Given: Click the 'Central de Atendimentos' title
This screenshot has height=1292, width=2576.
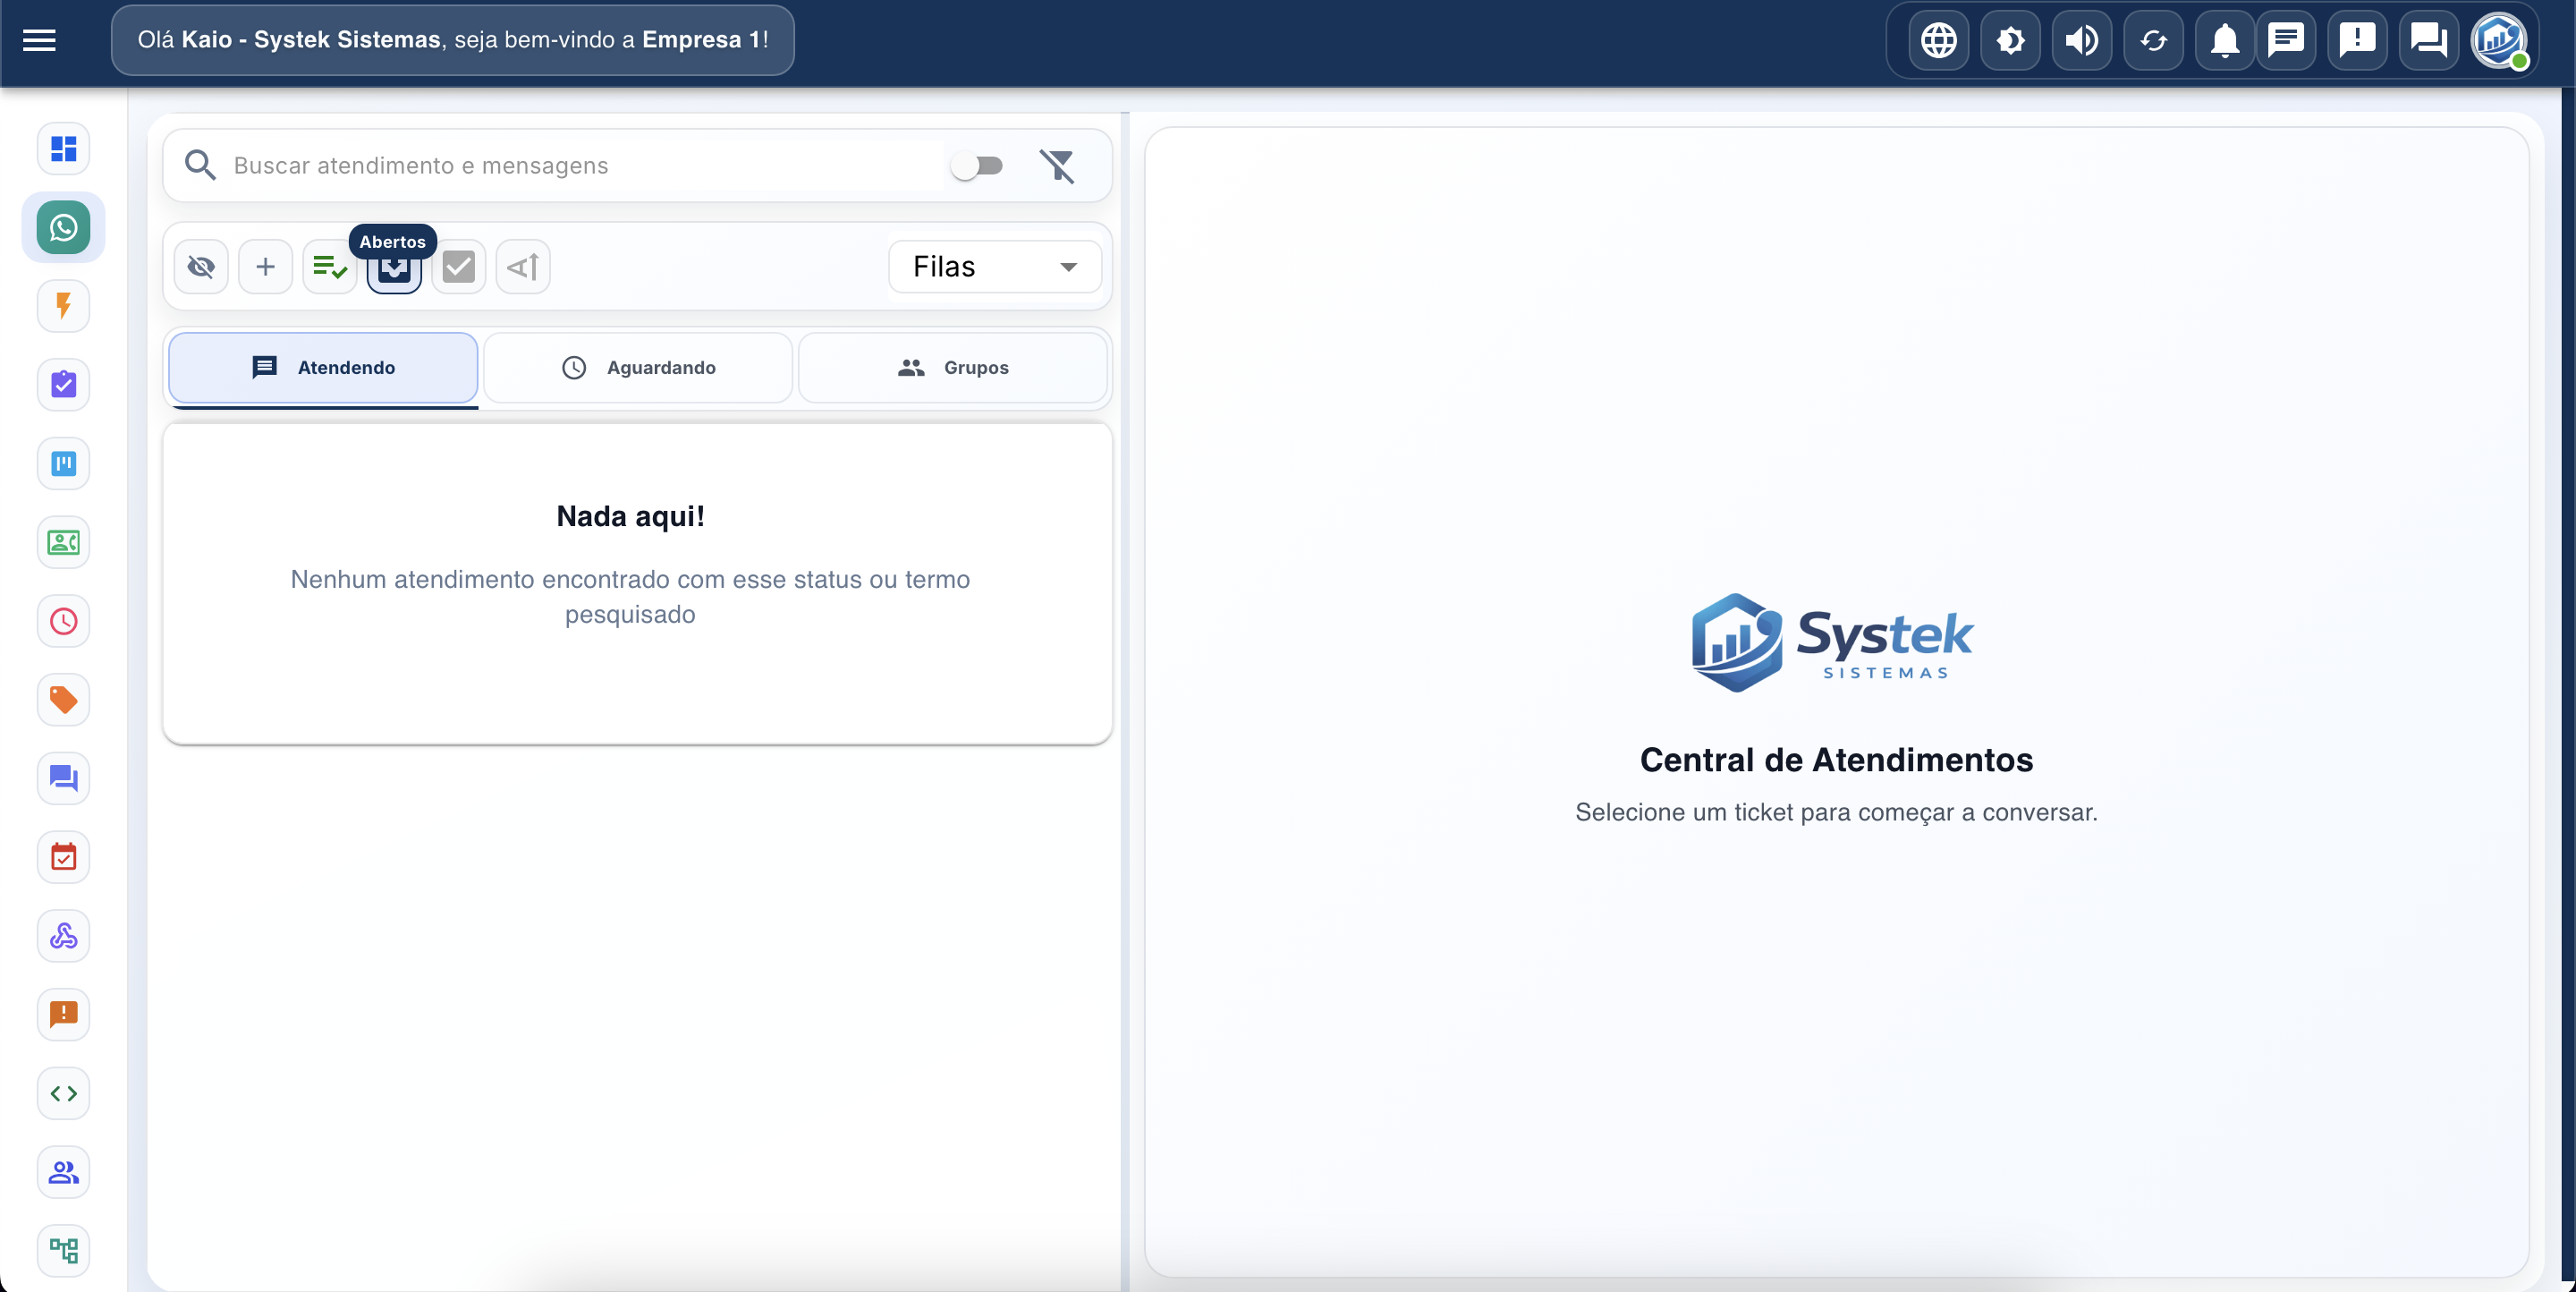Looking at the screenshot, I should pos(1836,760).
